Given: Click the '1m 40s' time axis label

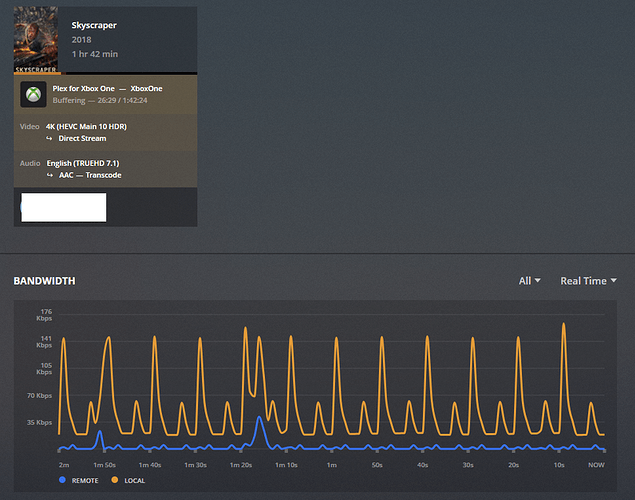Looking at the screenshot, I should point(150,465).
